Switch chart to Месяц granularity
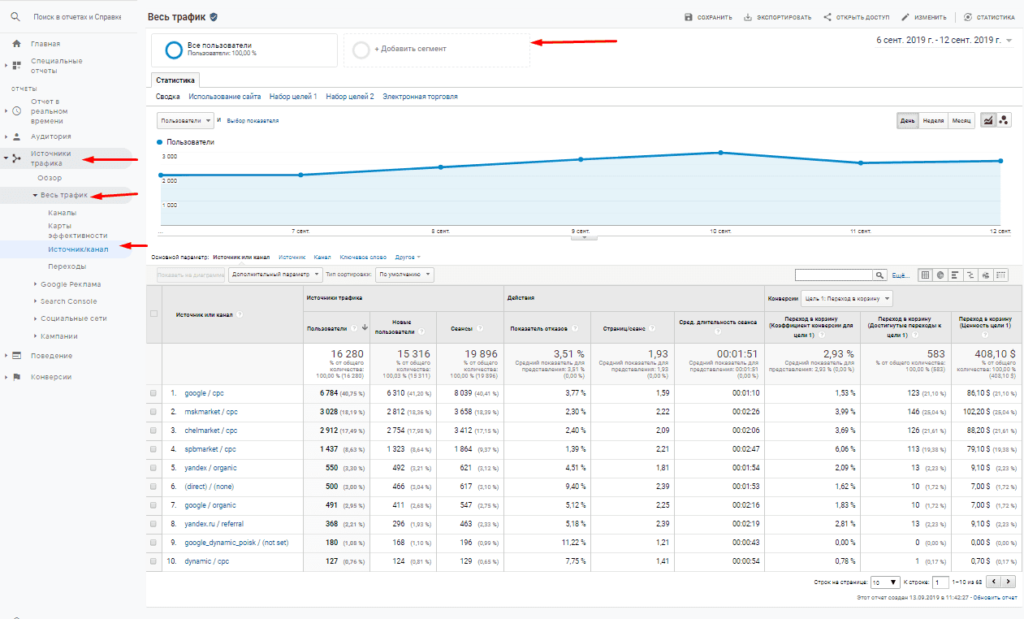1024x619 pixels. click(x=961, y=121)
